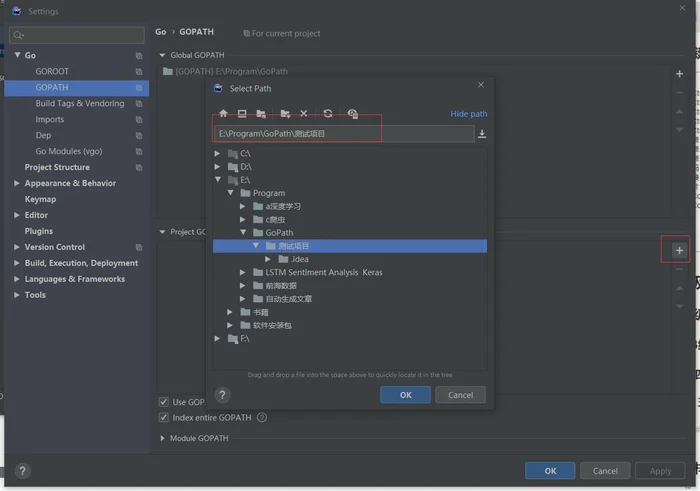
Task: Collapse the Global GOPATH section
Action: click(x=162, y=55)
